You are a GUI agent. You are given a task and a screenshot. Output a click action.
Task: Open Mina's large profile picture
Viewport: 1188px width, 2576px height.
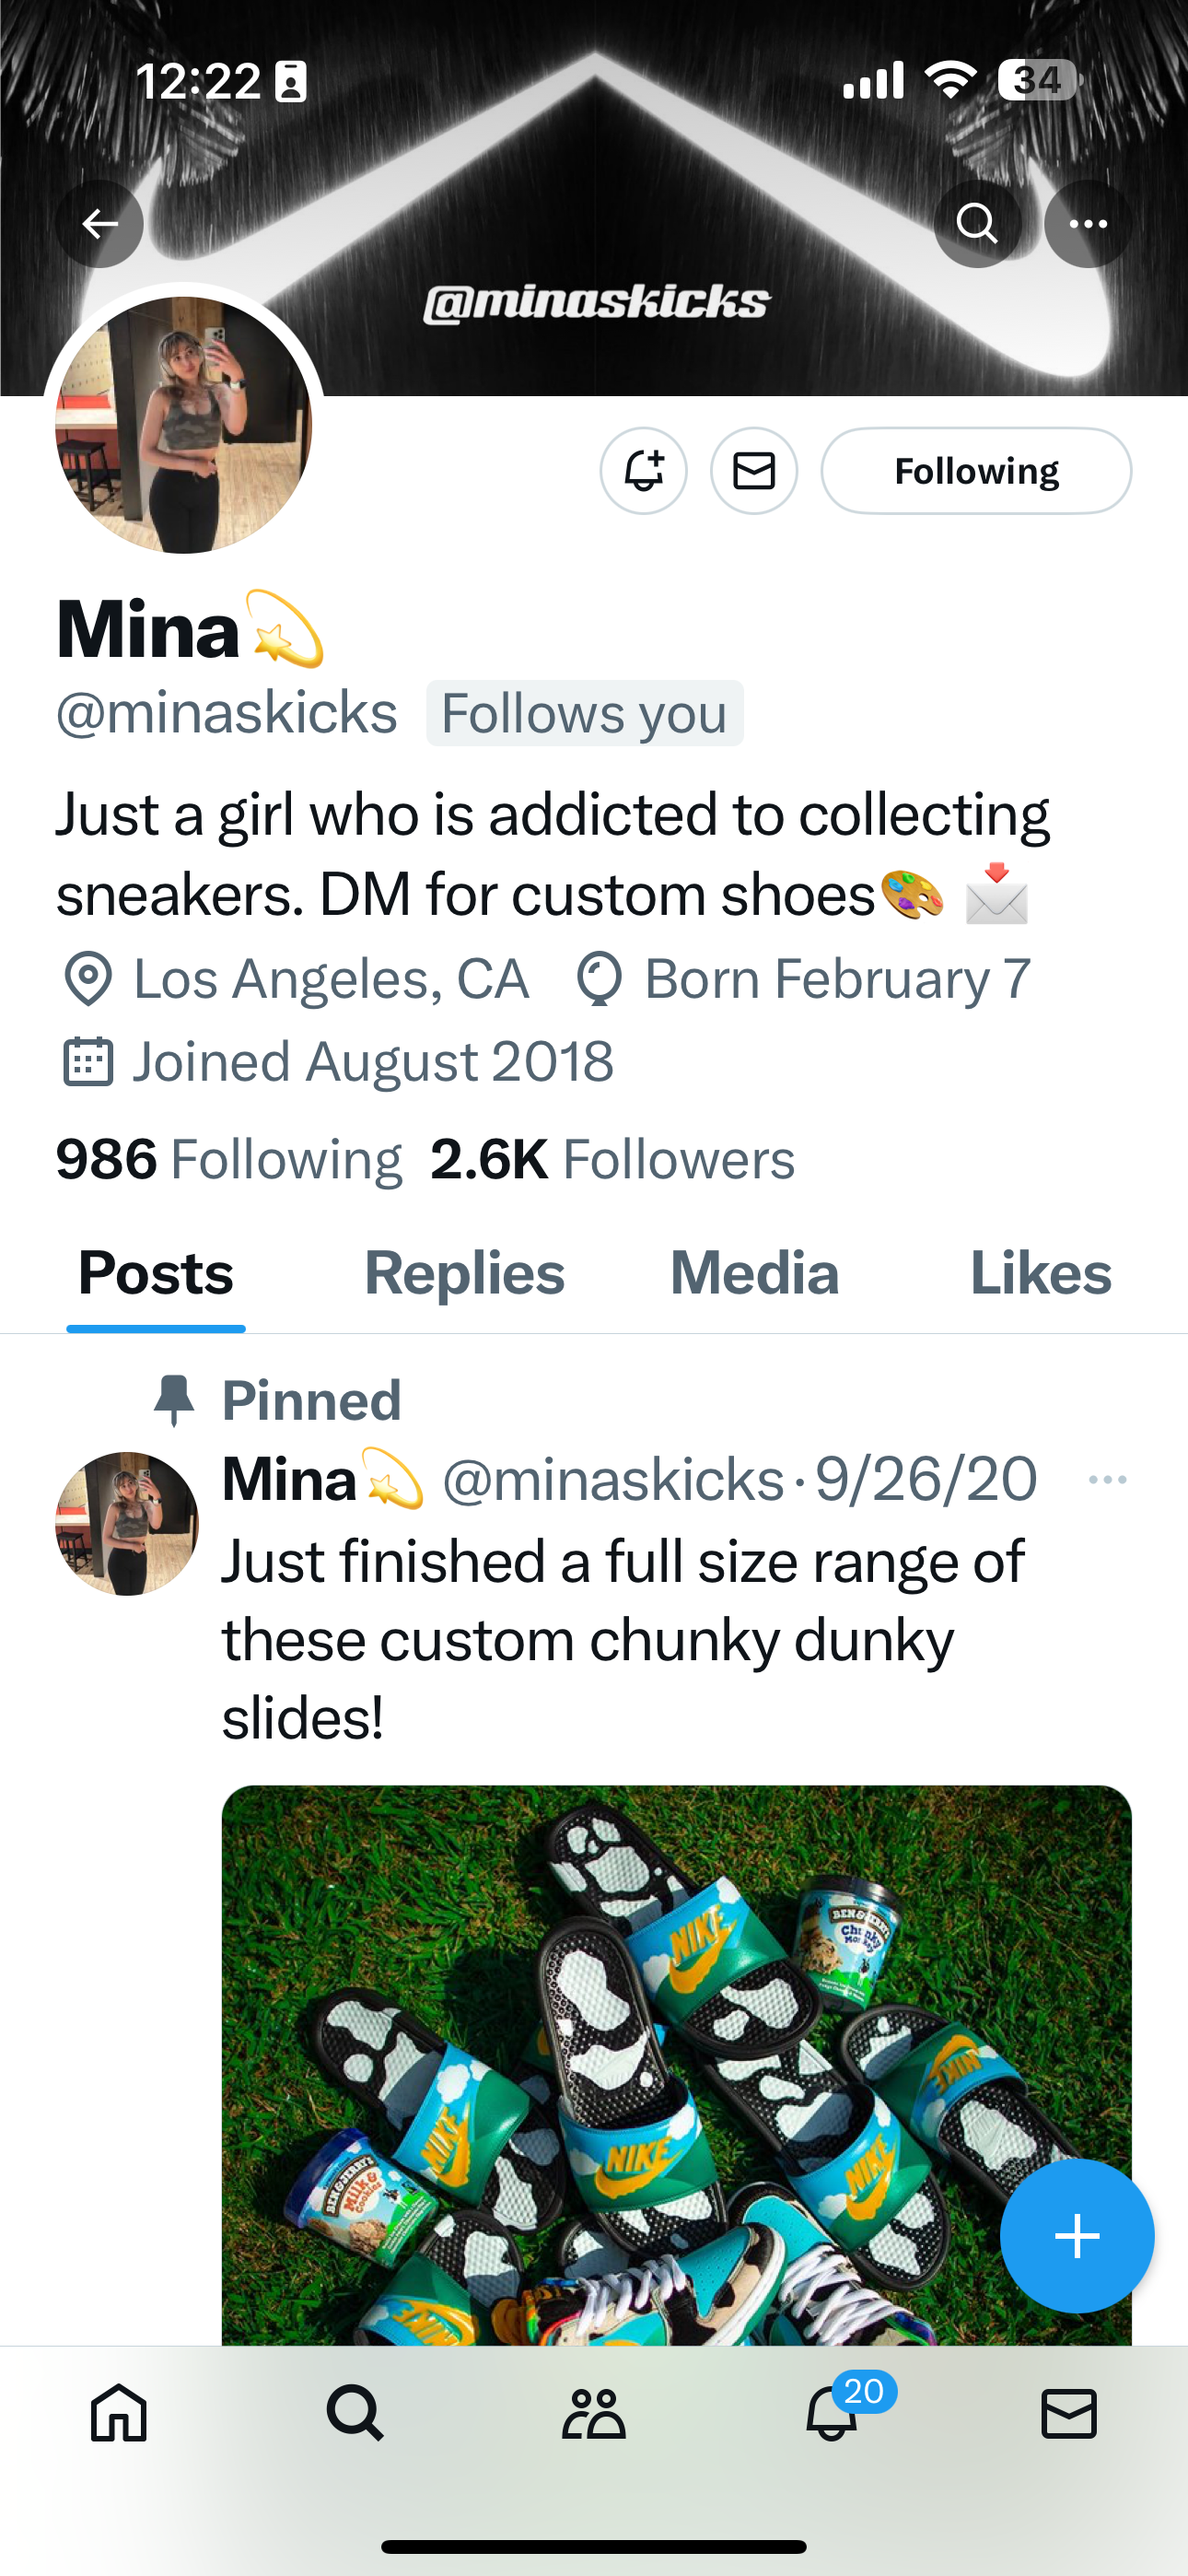(184, 424)
